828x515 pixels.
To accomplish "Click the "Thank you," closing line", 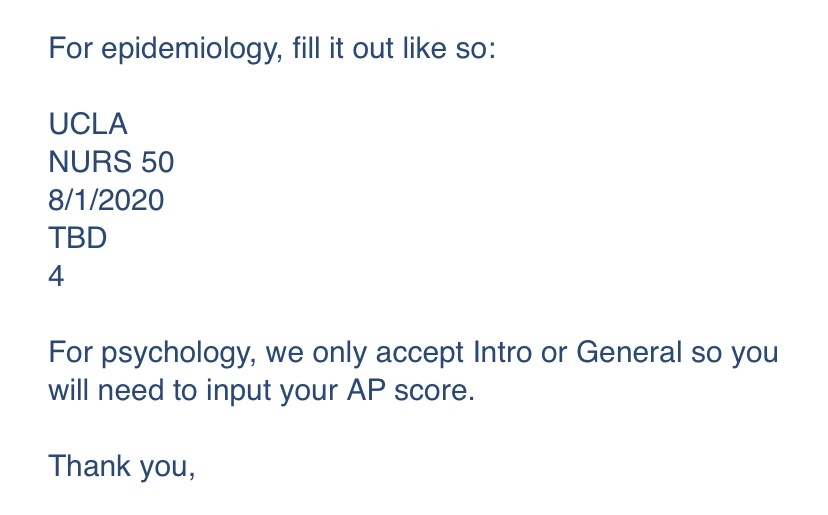I will 122,466.
